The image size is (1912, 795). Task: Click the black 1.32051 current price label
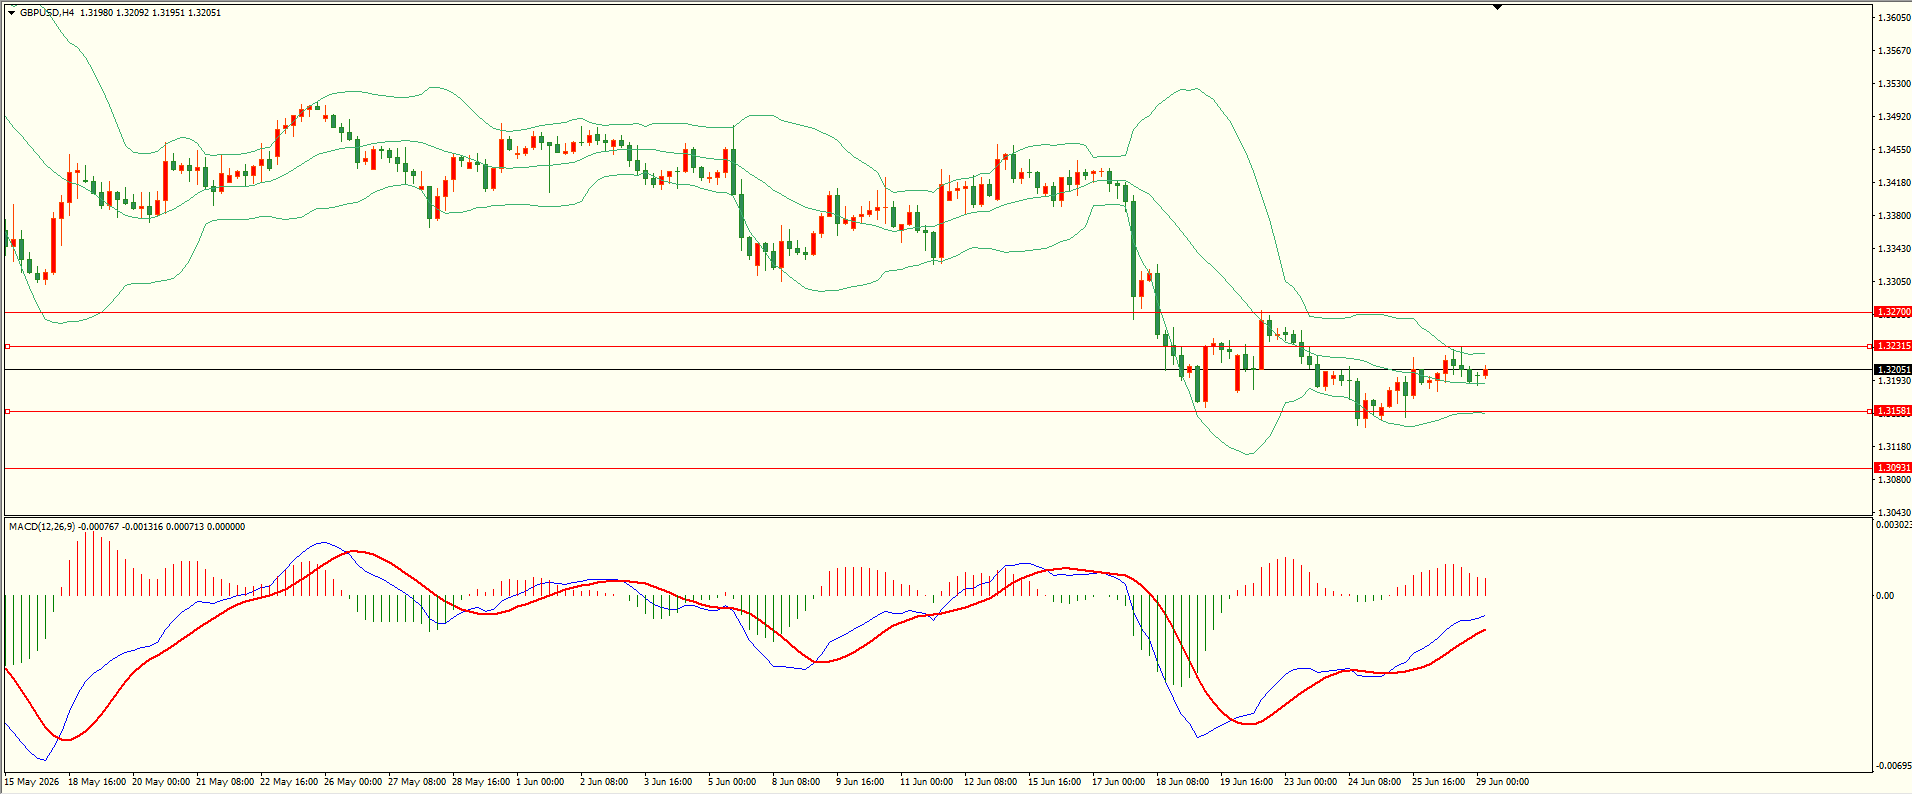point(1893,370)
